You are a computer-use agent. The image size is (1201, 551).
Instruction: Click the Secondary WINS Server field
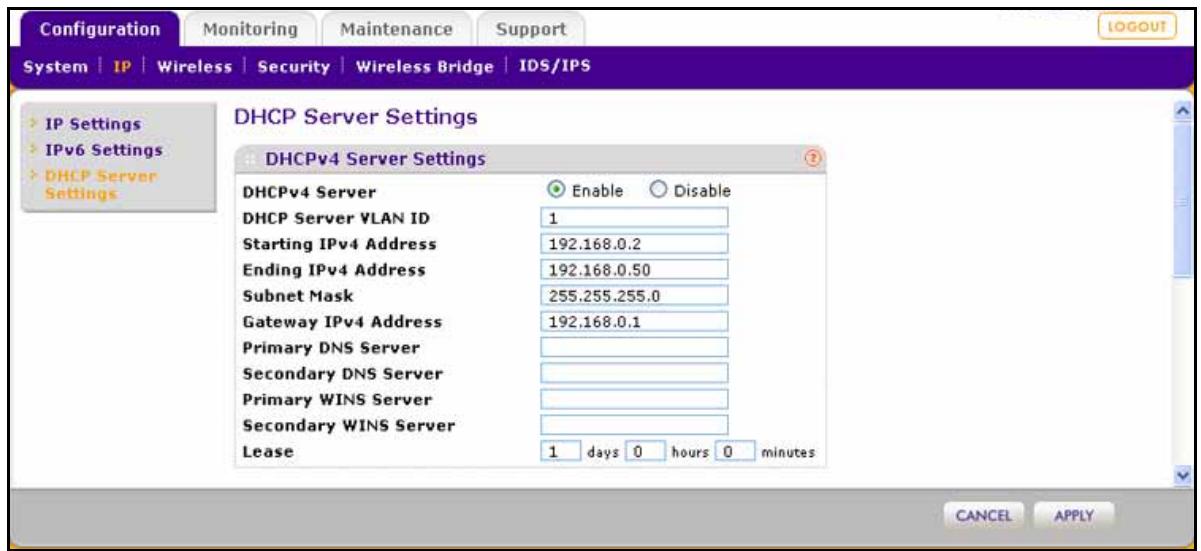[634, 425]
